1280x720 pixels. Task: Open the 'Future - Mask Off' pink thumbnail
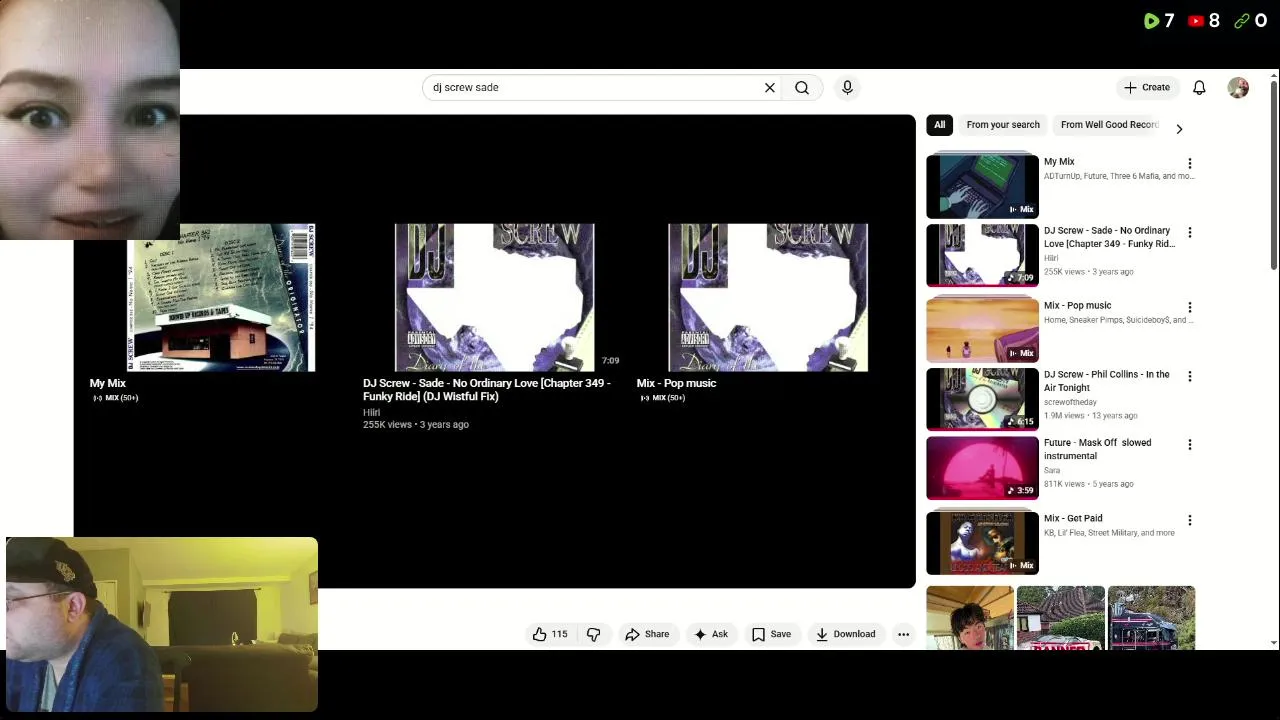(982, 467)
